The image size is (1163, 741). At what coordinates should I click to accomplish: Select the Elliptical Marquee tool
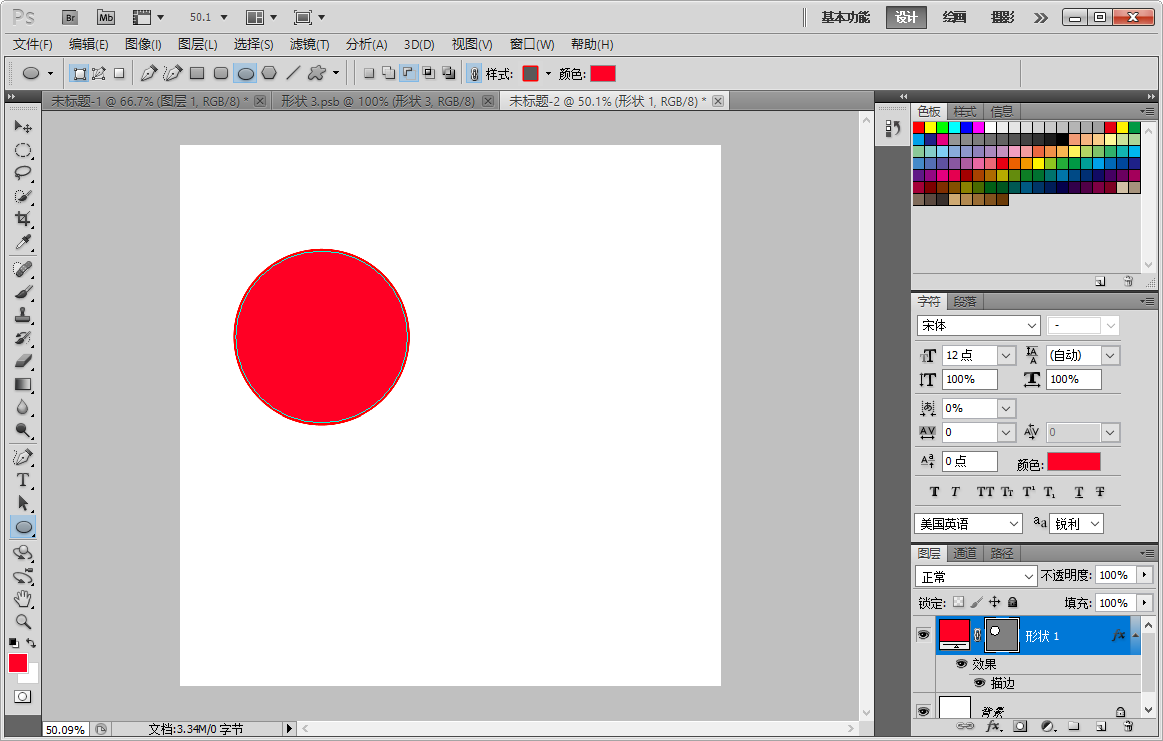coord(23,151)
